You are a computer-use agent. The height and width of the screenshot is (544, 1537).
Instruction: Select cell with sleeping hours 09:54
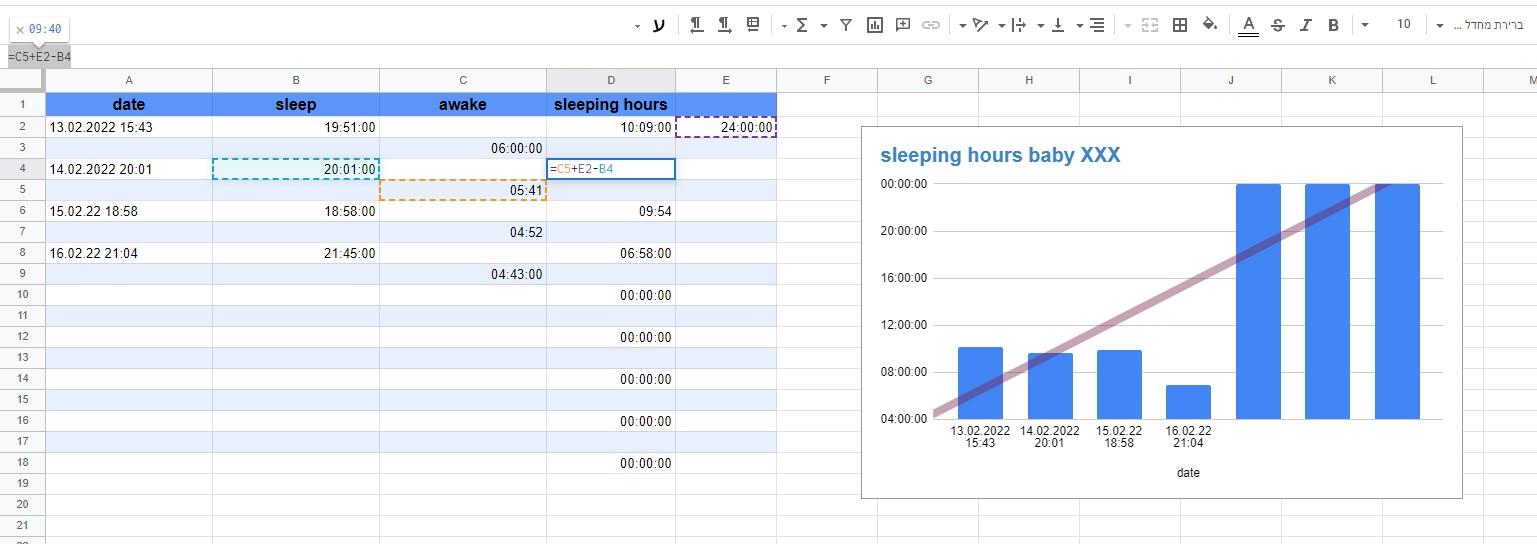point(611,211)
